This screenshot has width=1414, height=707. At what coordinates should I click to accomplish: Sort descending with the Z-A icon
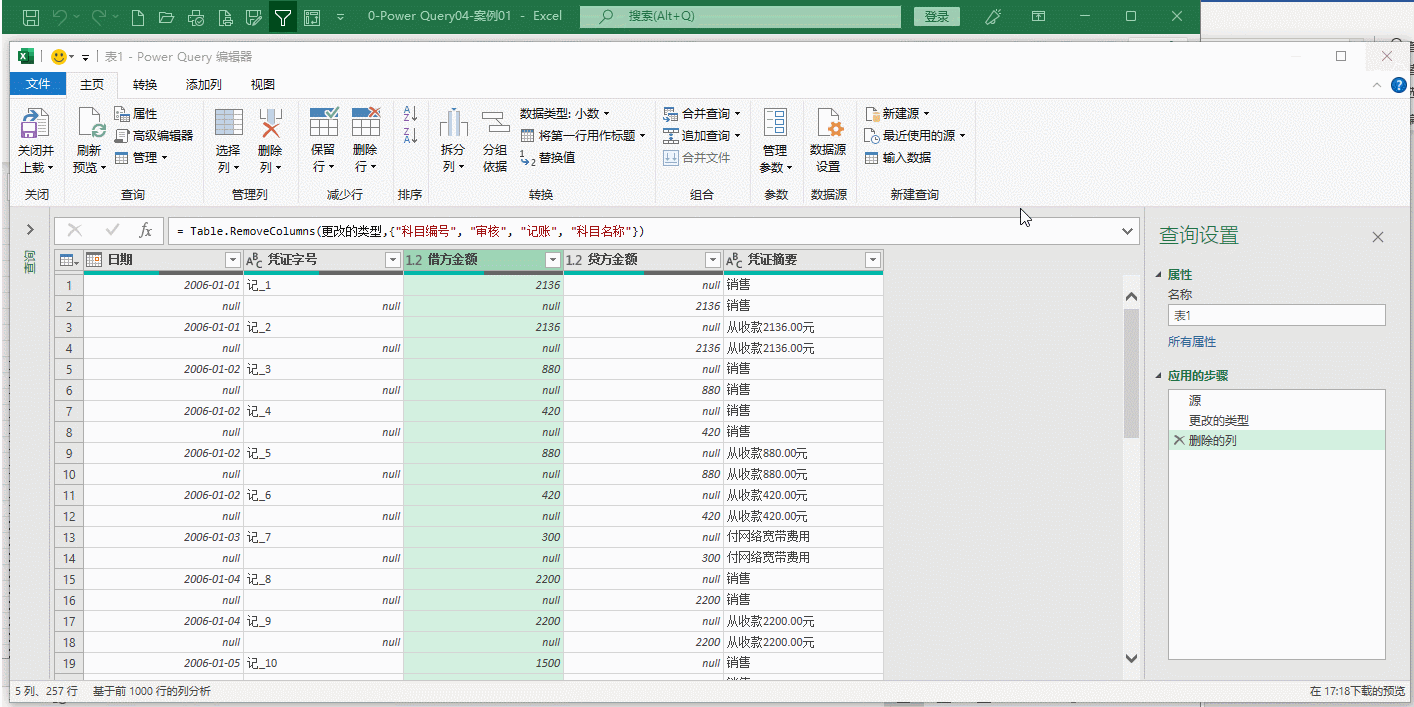(x=410, y=136)
